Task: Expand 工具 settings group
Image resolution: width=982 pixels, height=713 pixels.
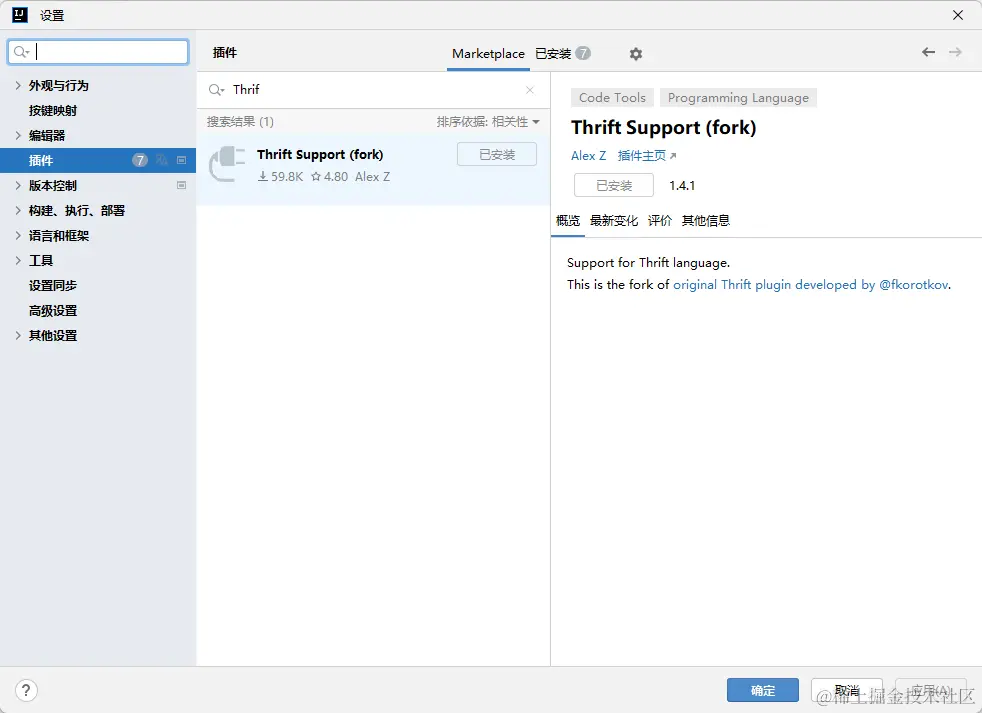Action: click(x=18, y=261)
